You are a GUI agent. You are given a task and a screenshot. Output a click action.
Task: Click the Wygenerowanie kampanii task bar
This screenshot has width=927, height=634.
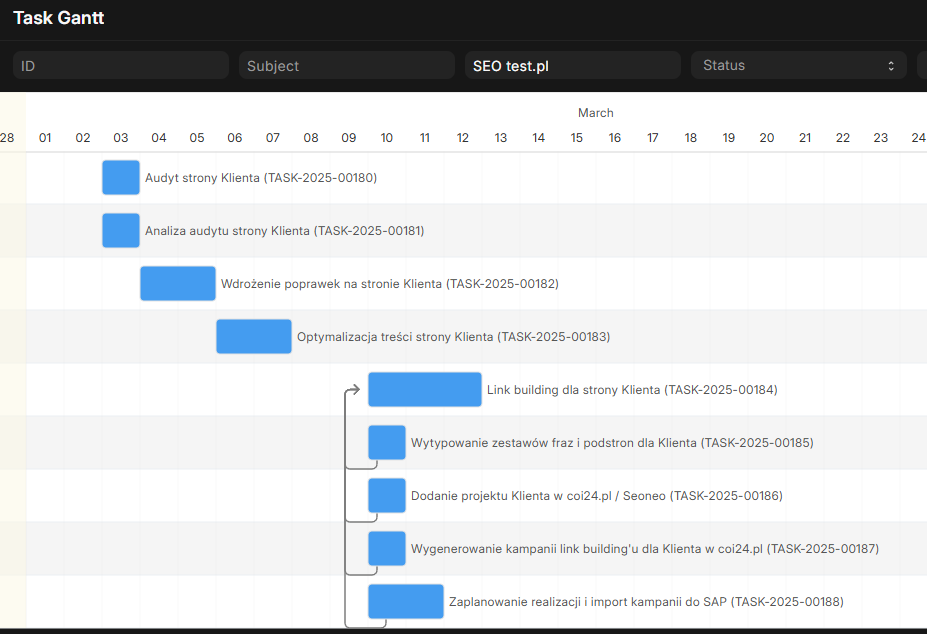[x=387, y=548]
